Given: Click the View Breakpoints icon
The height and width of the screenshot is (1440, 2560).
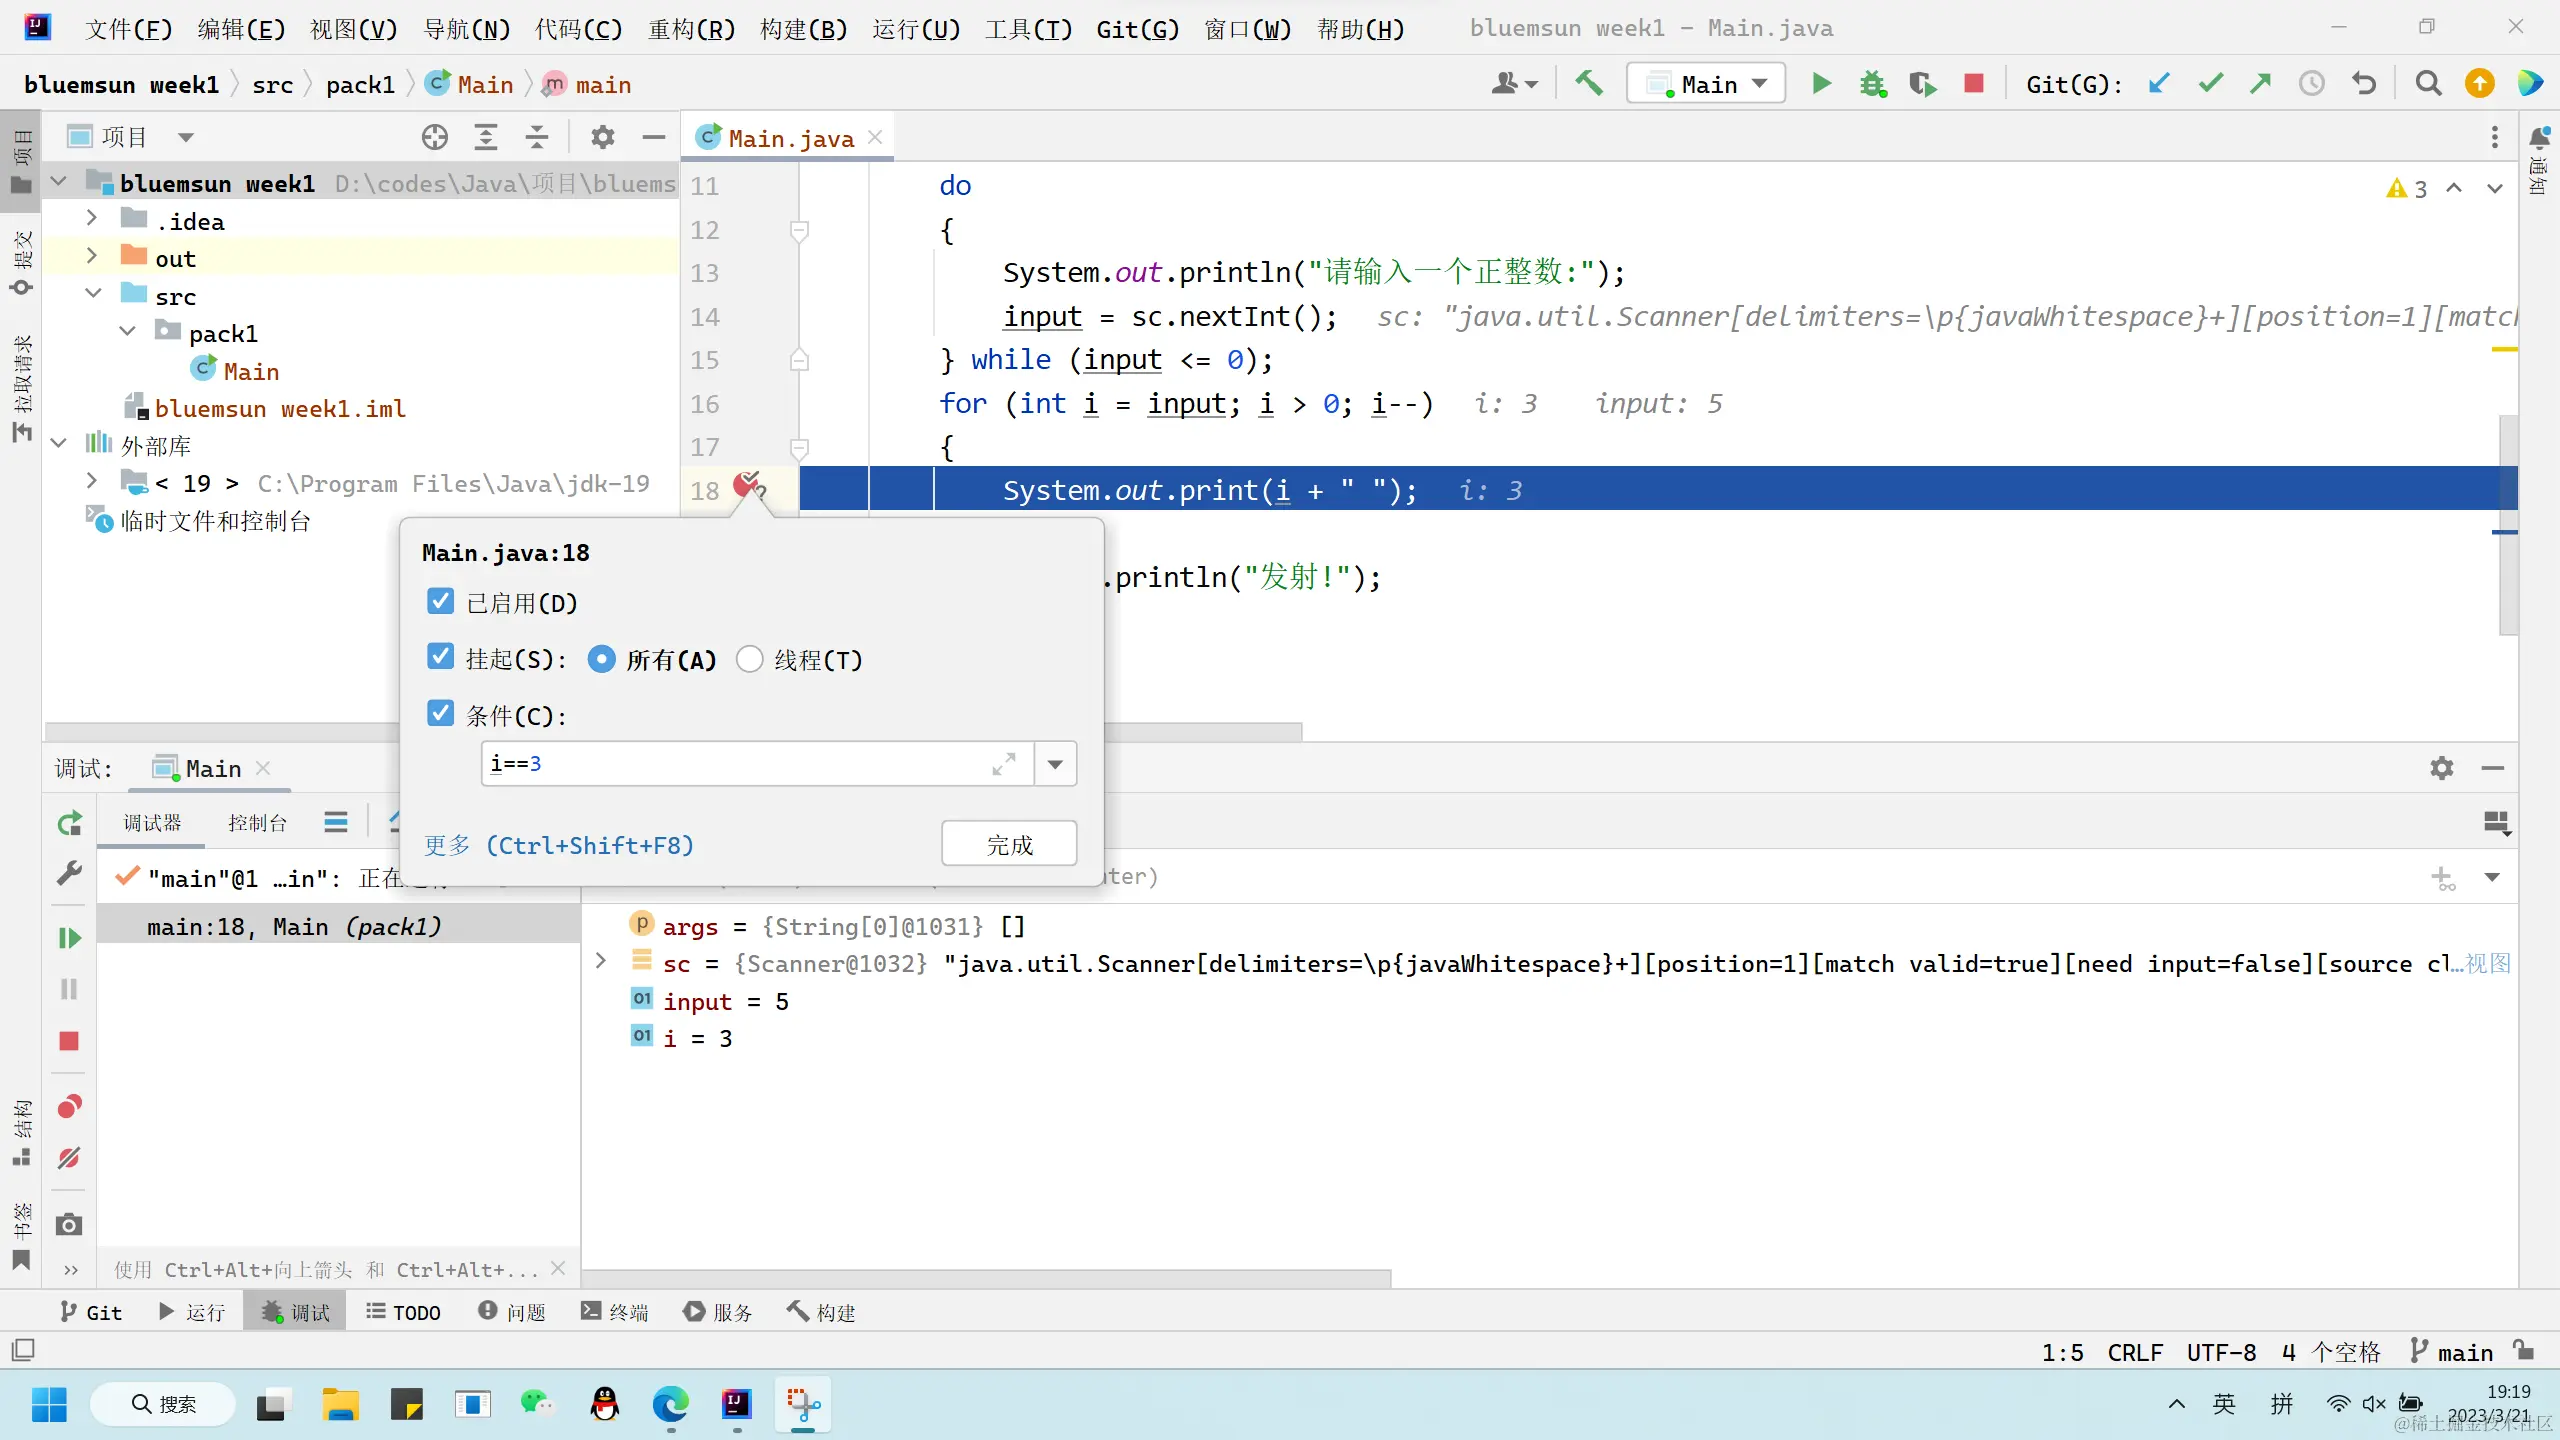Looking at the screenshot, I should 69,1107.
